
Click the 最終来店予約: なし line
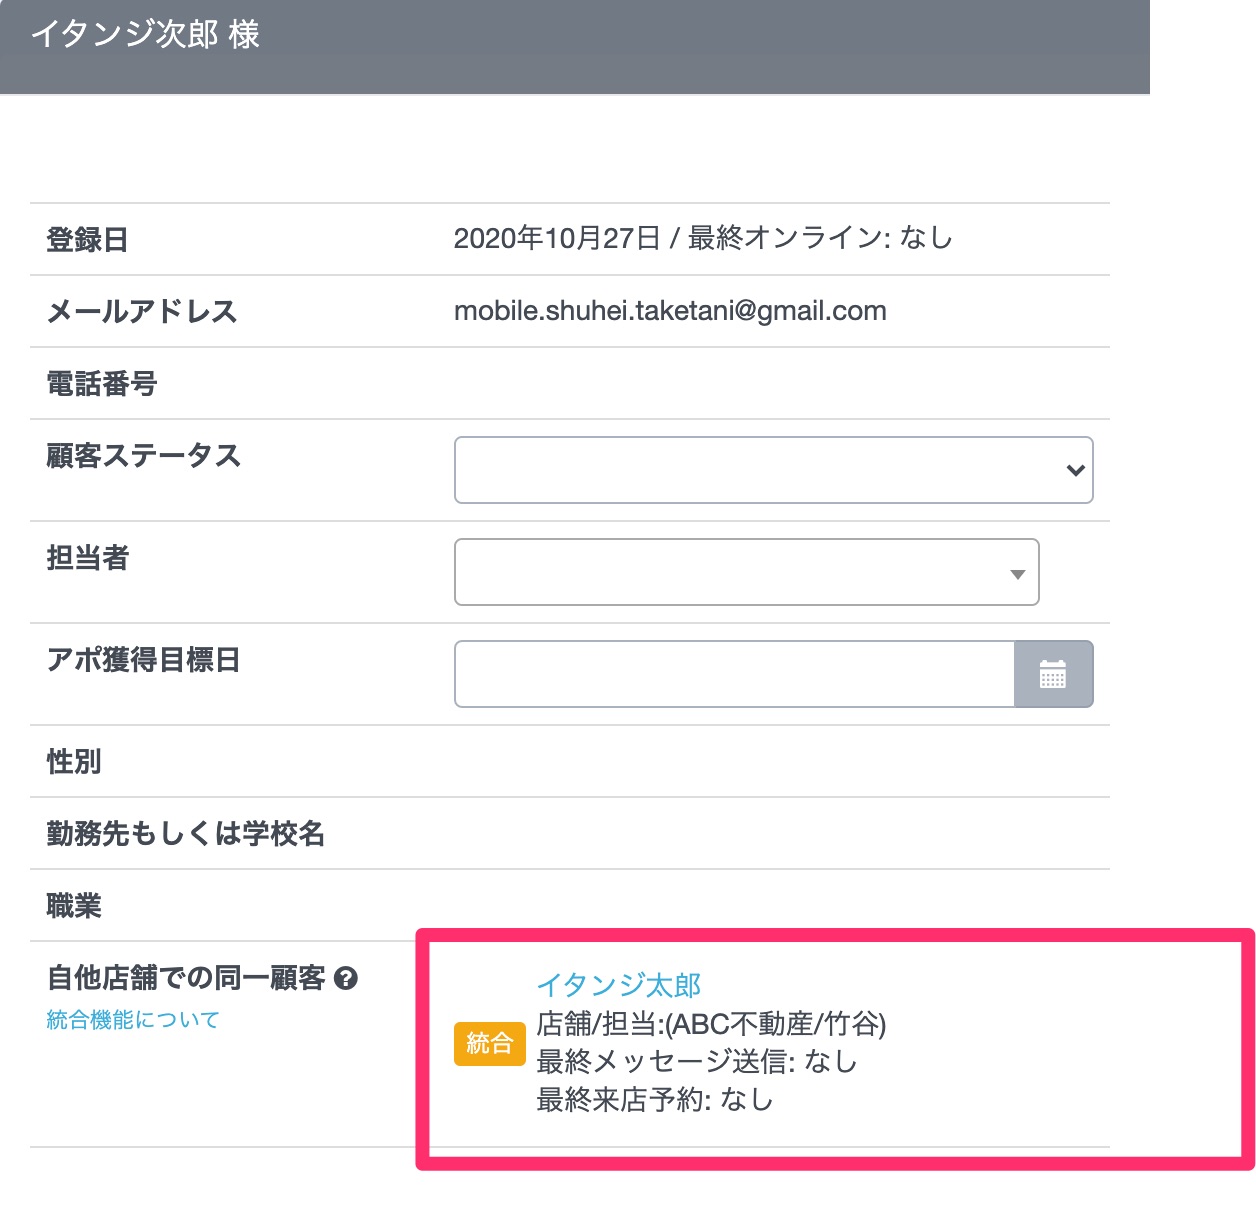pos(655,1100)
